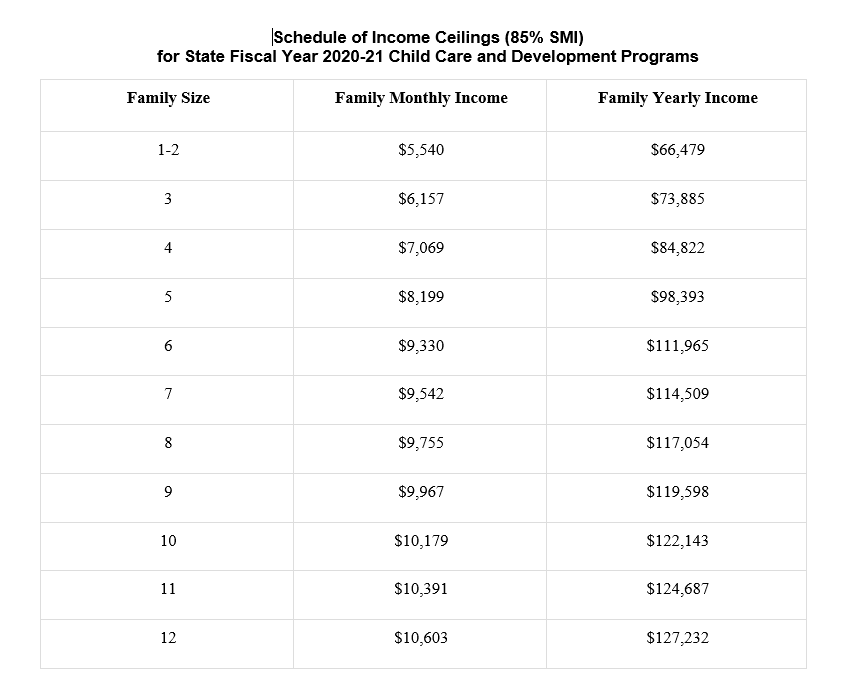Select the $119,598 yearly income value
Image resolution: width=851 pixels, height=691 pixels.
678,492
